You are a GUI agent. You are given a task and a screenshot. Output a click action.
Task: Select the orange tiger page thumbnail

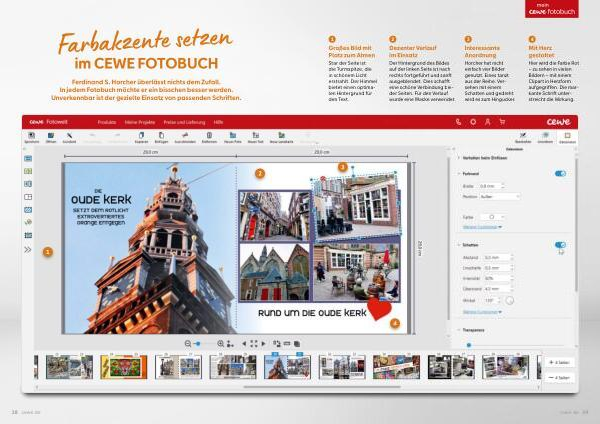pyautogui.click(x=124, y=367)
